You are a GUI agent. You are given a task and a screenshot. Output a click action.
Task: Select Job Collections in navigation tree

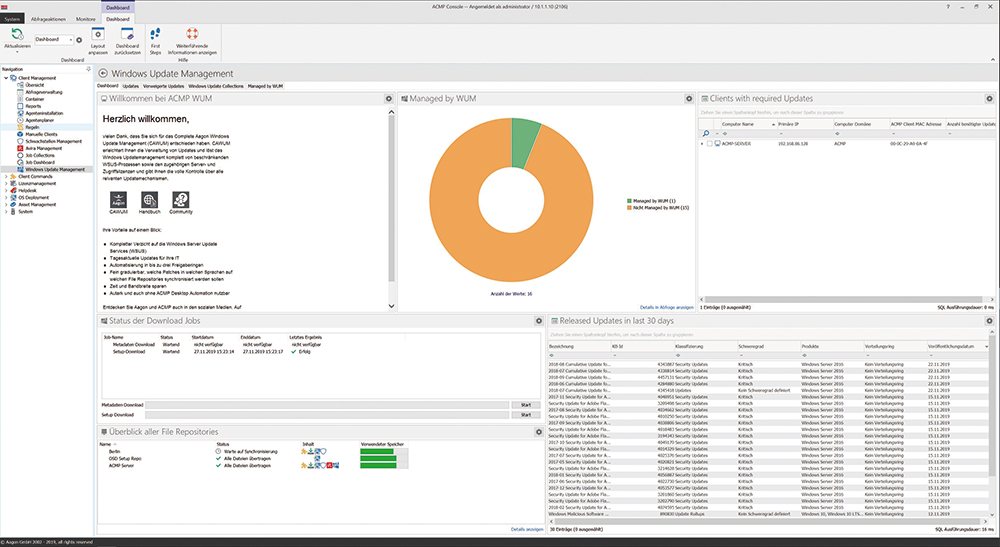click(x=40, y=155)
